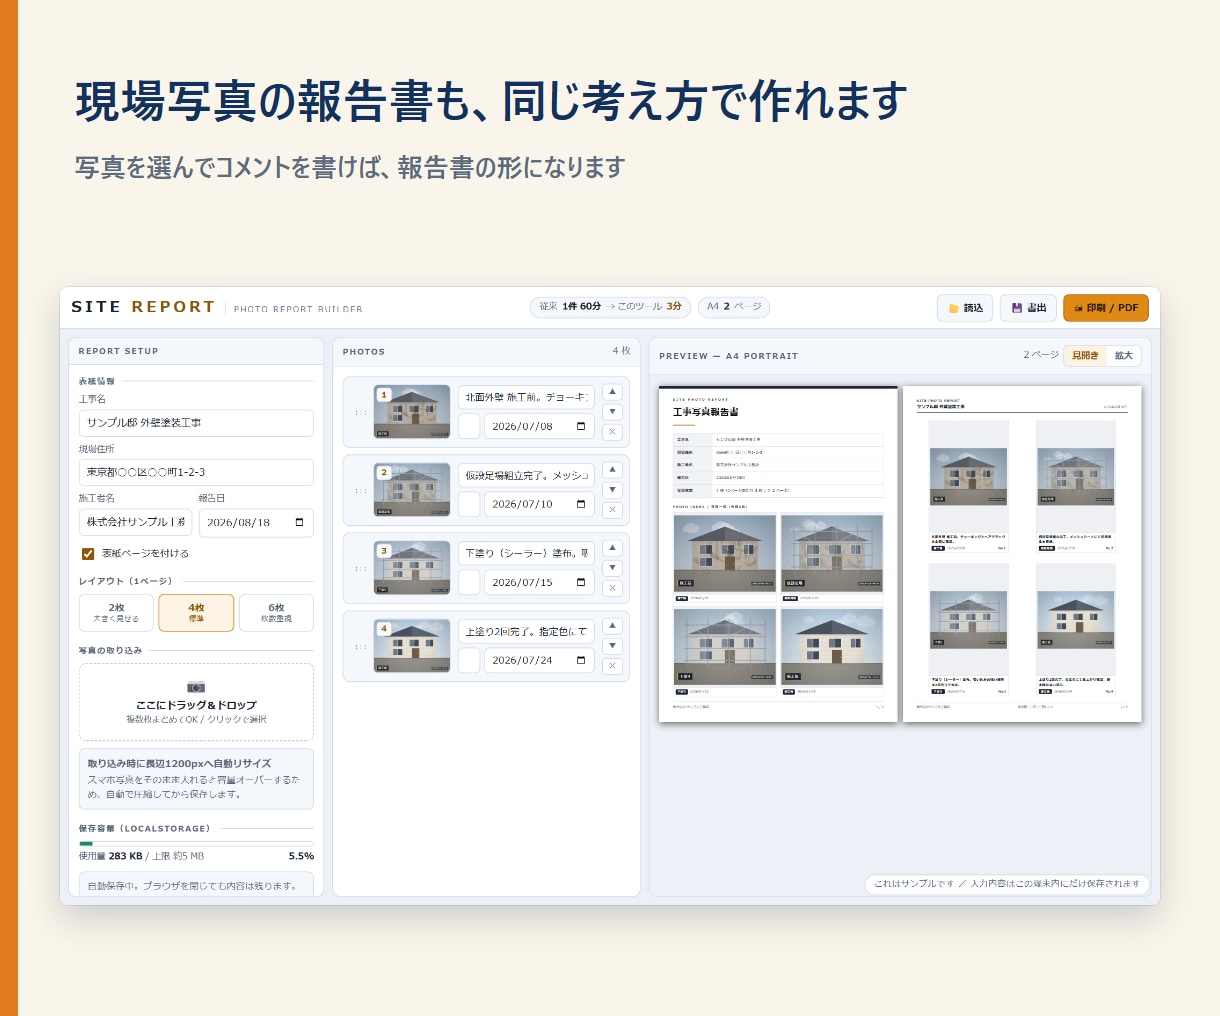
Task: Click the 工事名 field with サンプル邸 外壁塗装工事
Action: point(196,423)
